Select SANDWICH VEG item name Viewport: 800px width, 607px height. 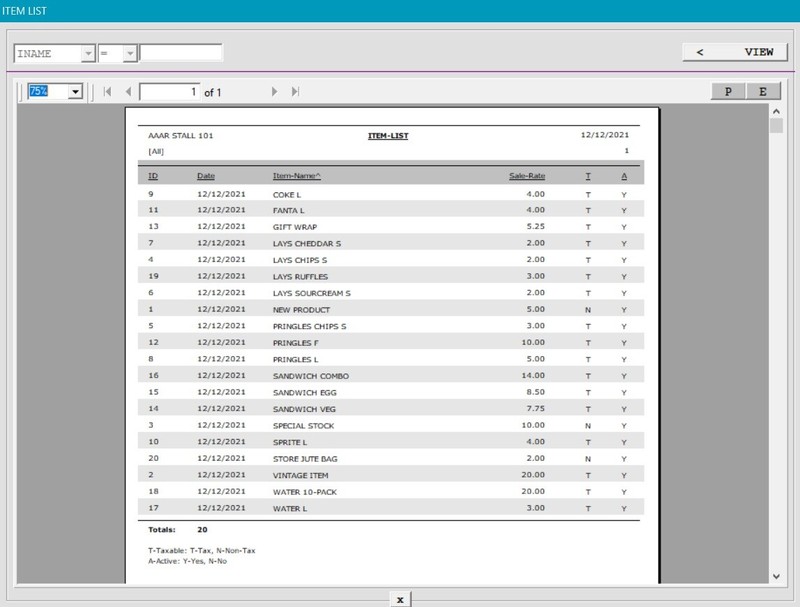click(304, 410)
